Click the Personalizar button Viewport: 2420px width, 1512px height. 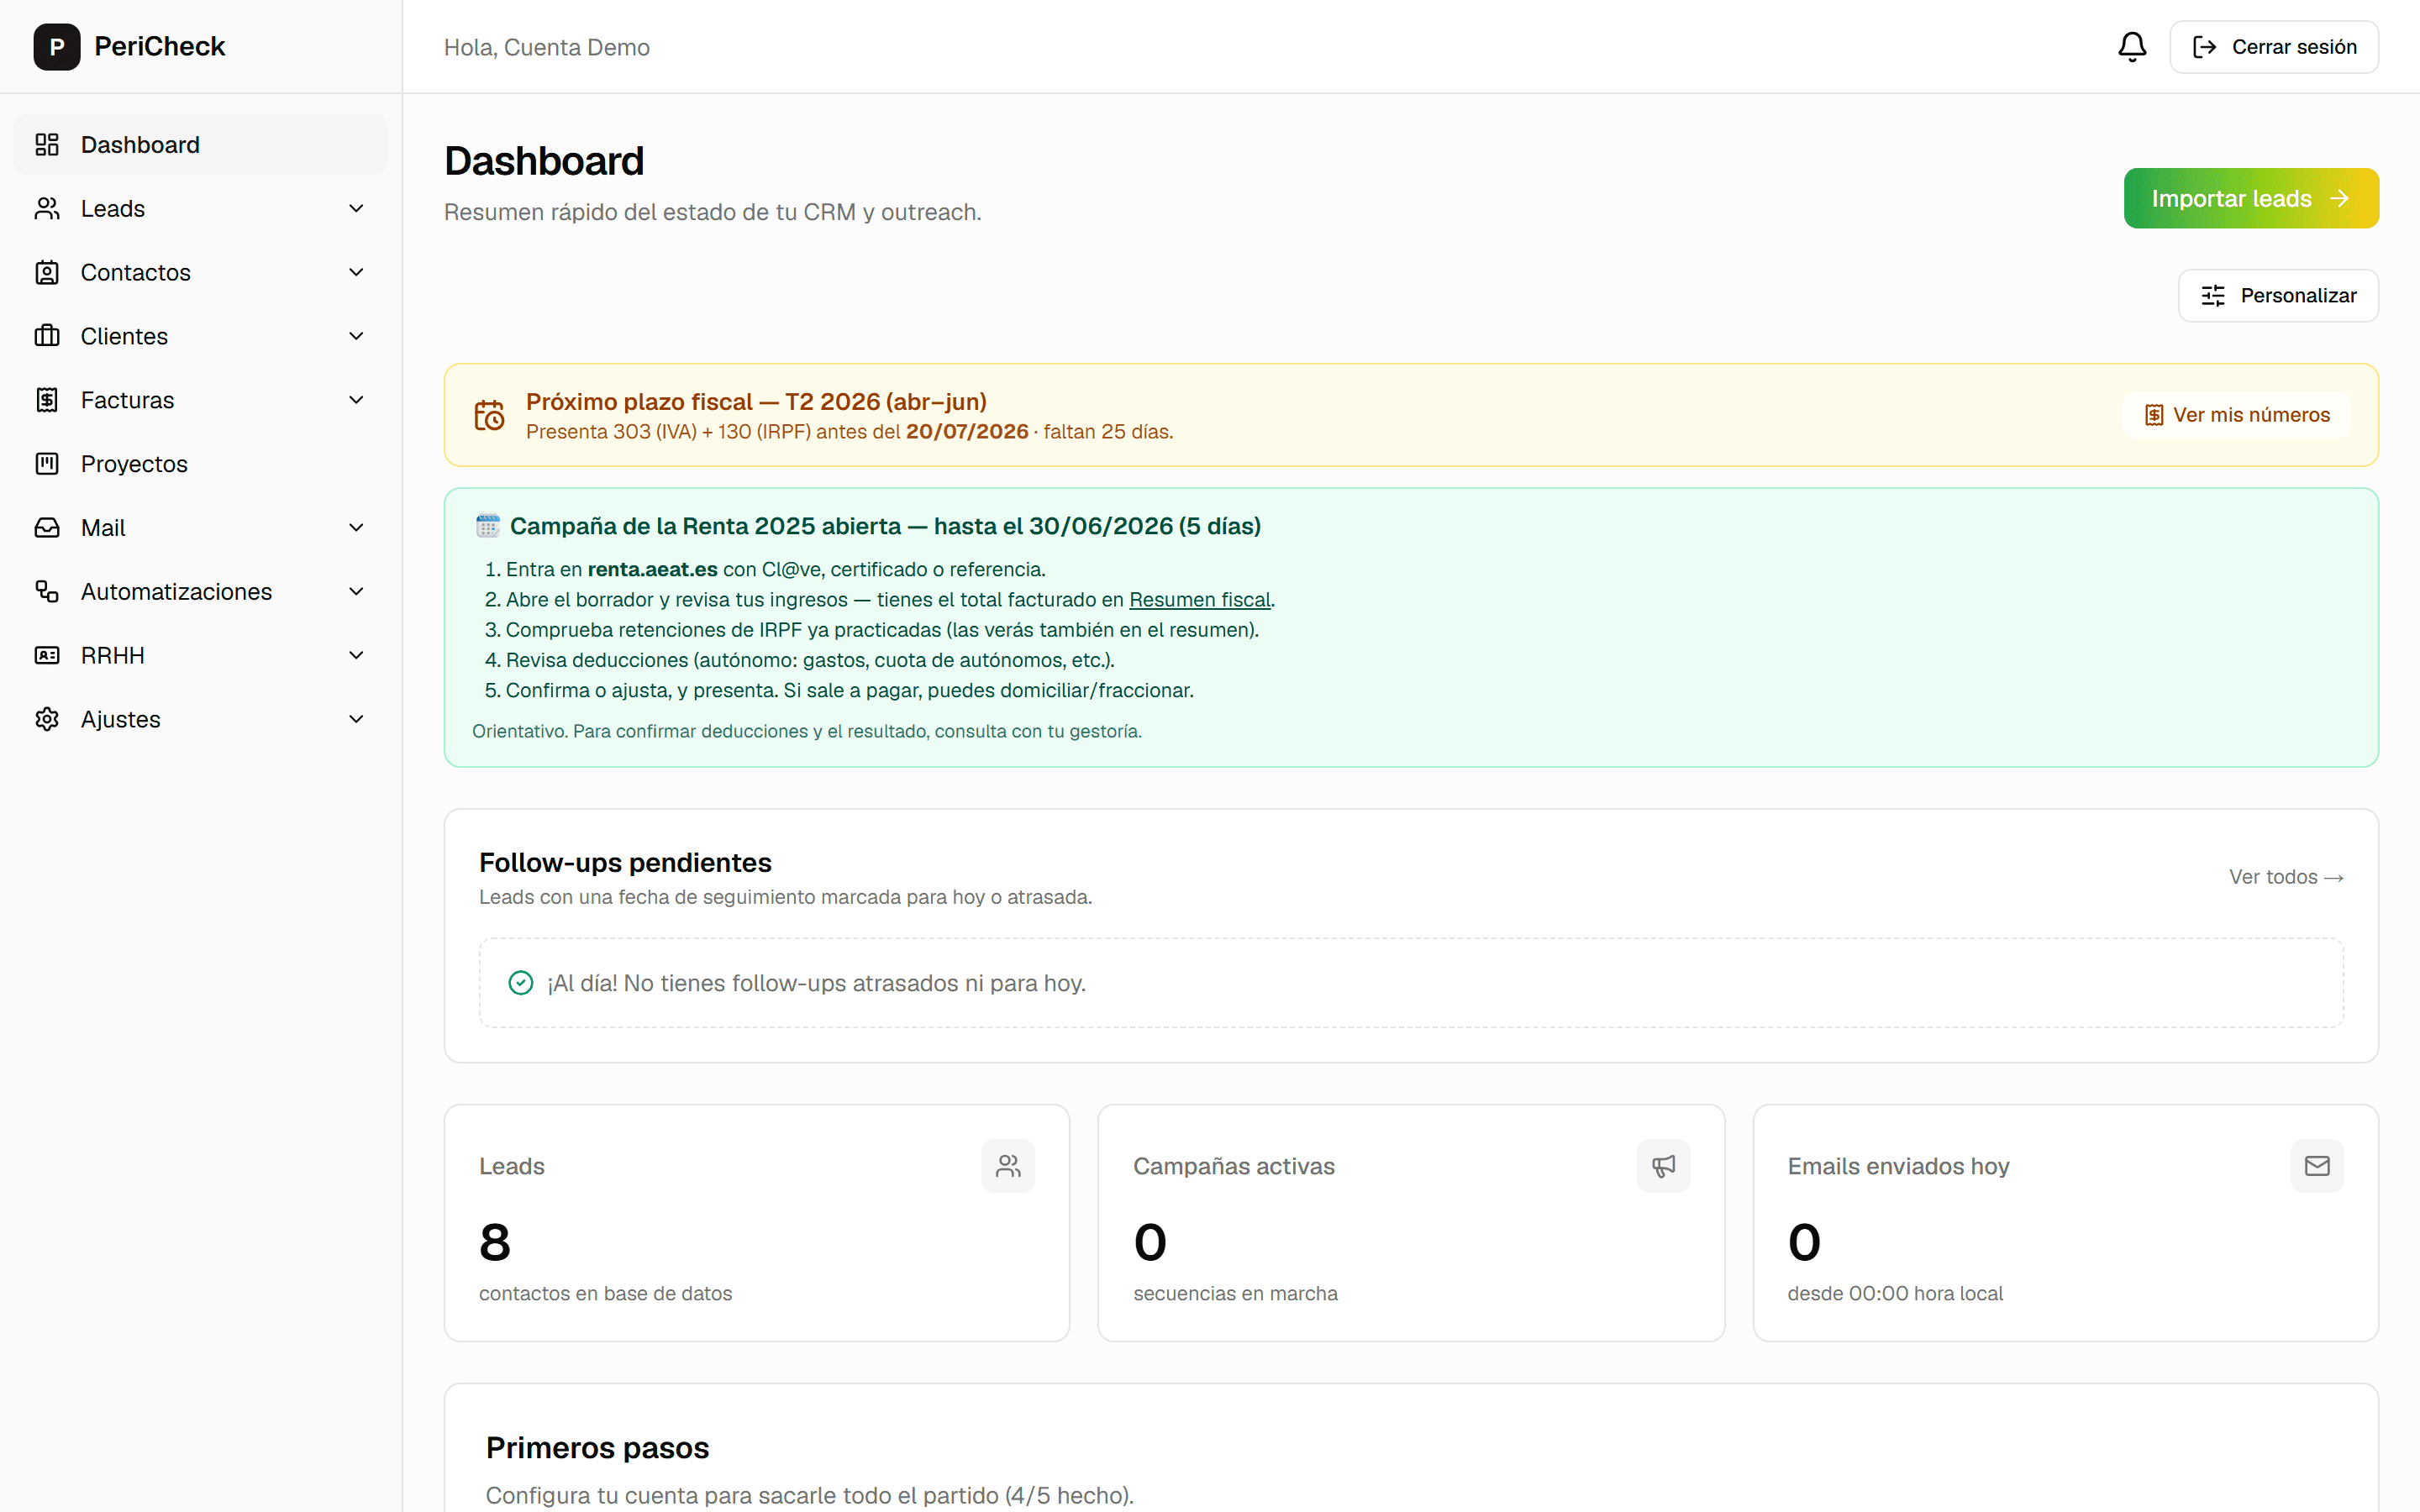pos(2278,296)
